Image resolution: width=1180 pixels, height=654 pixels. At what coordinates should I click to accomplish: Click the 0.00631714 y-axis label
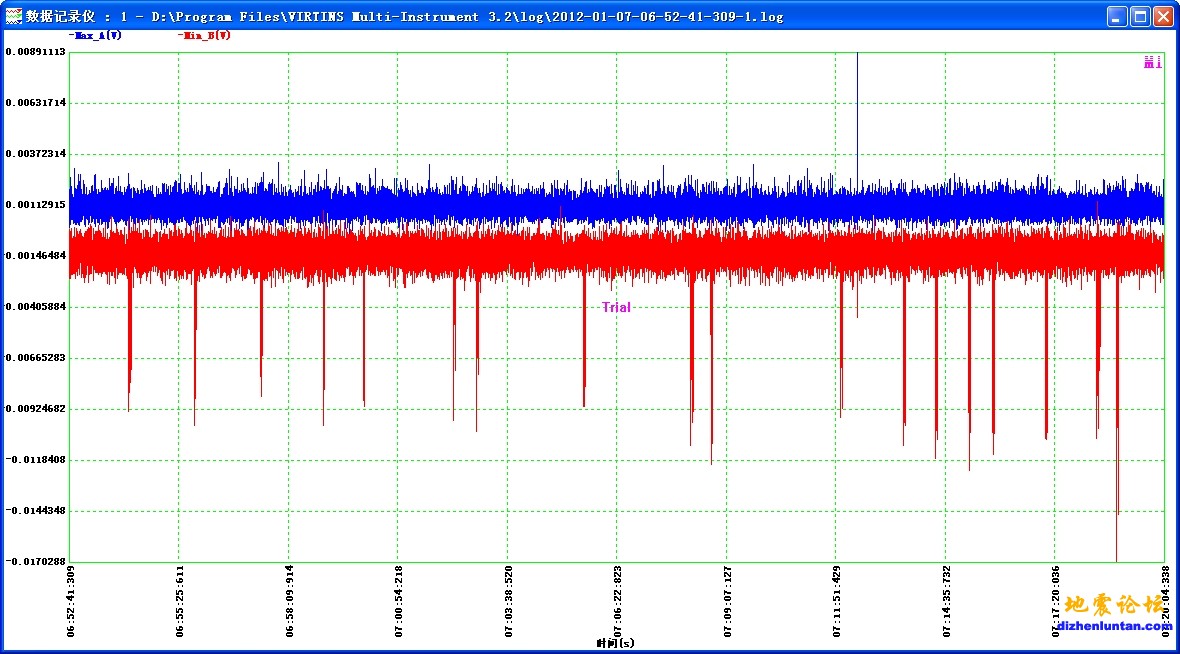(35, 103)
